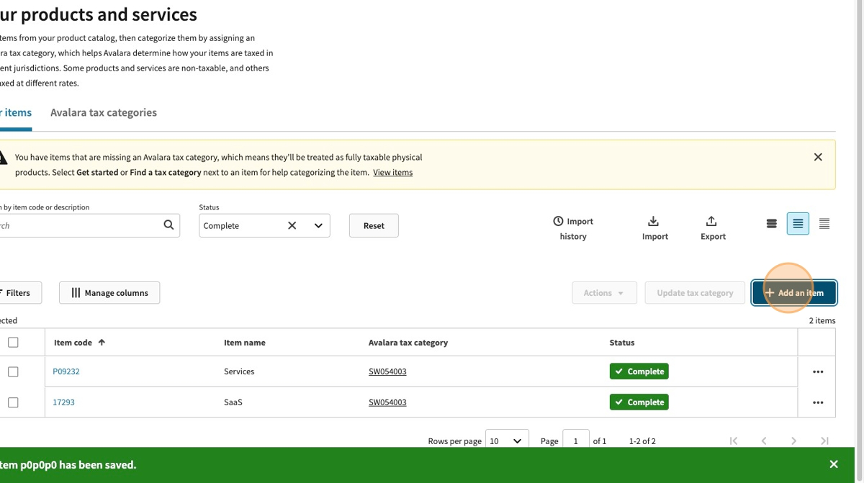Click the Item name column header
This screenshot has width=864, height=484.
pyautogui.click(x=245, y=342)
